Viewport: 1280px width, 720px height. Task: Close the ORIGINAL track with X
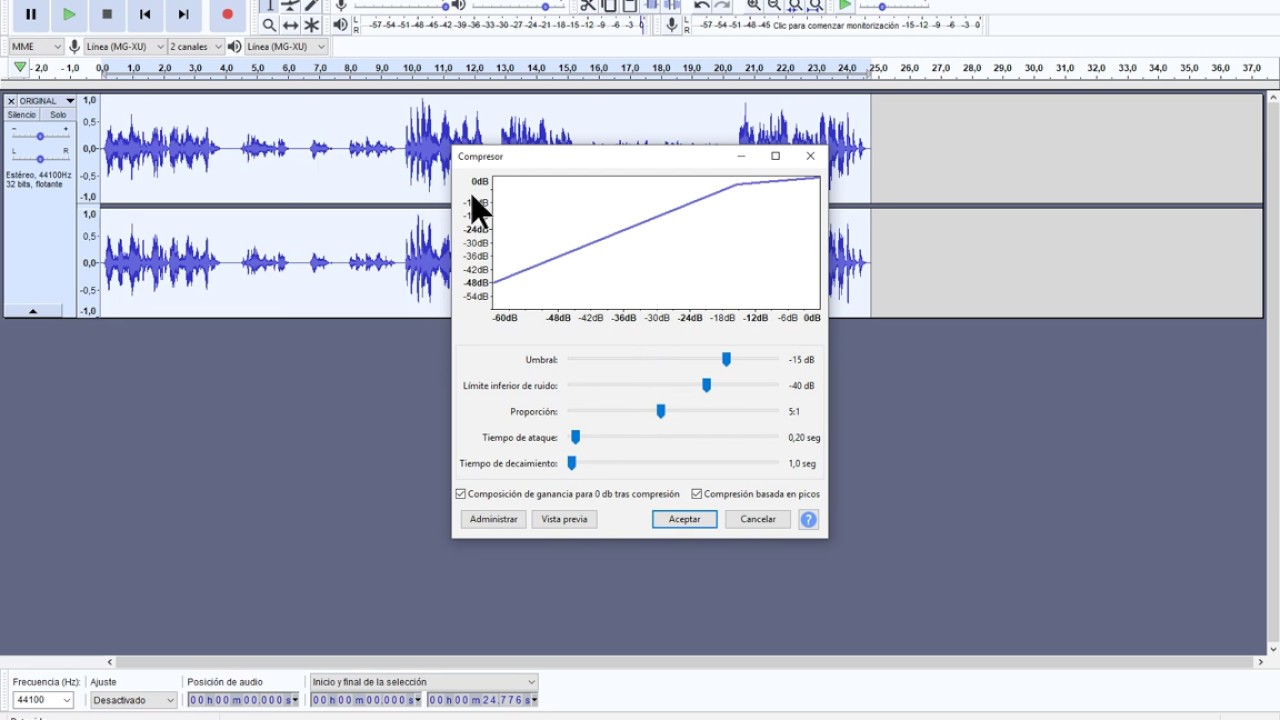[x=11, y=101]
